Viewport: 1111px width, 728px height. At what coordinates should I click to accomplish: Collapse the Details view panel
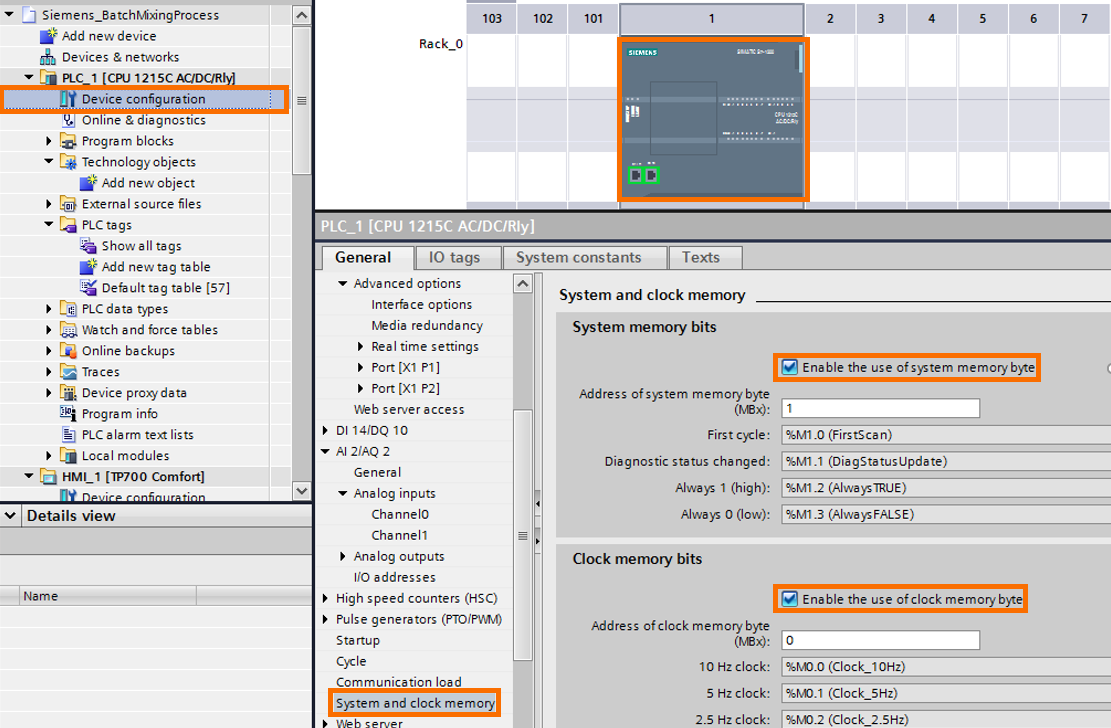click(11, 515)
